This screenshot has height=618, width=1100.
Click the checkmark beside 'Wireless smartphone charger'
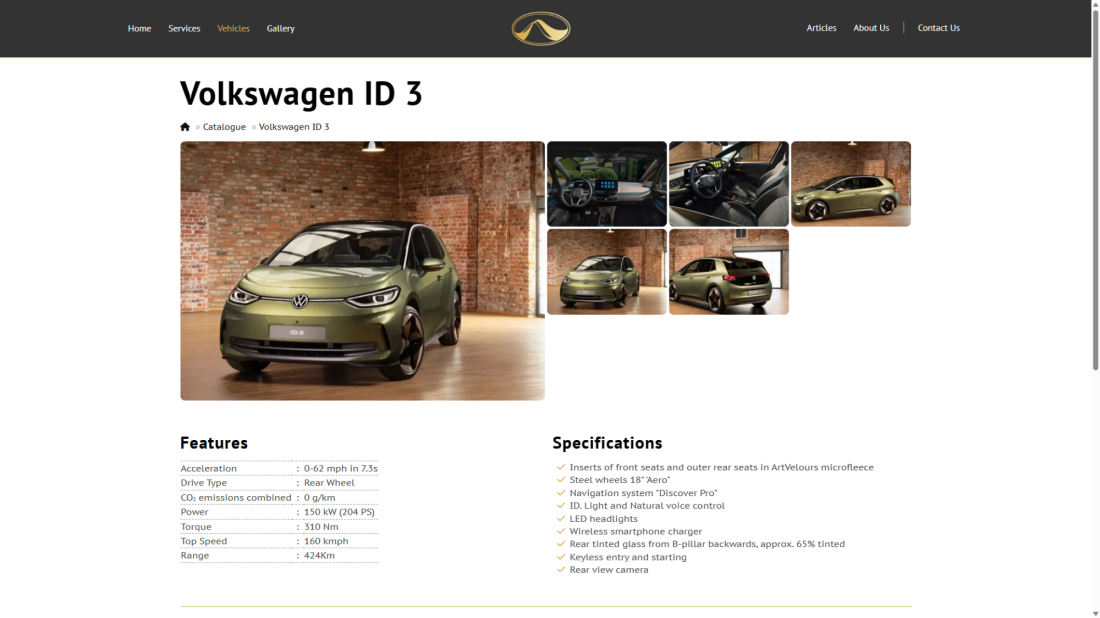pos(561,531)
